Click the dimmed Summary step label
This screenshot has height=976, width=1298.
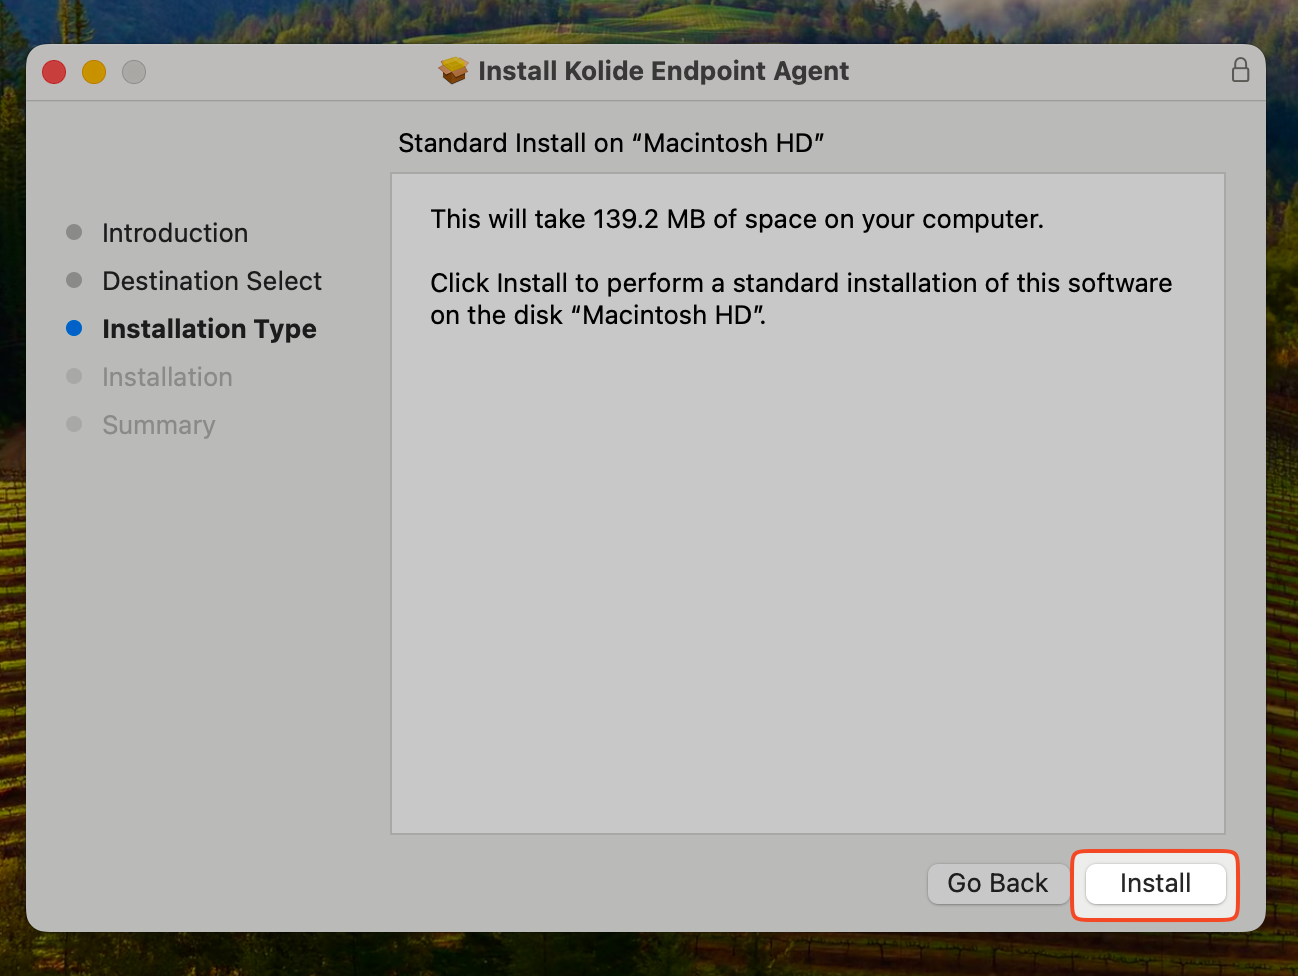coord(159,425)
